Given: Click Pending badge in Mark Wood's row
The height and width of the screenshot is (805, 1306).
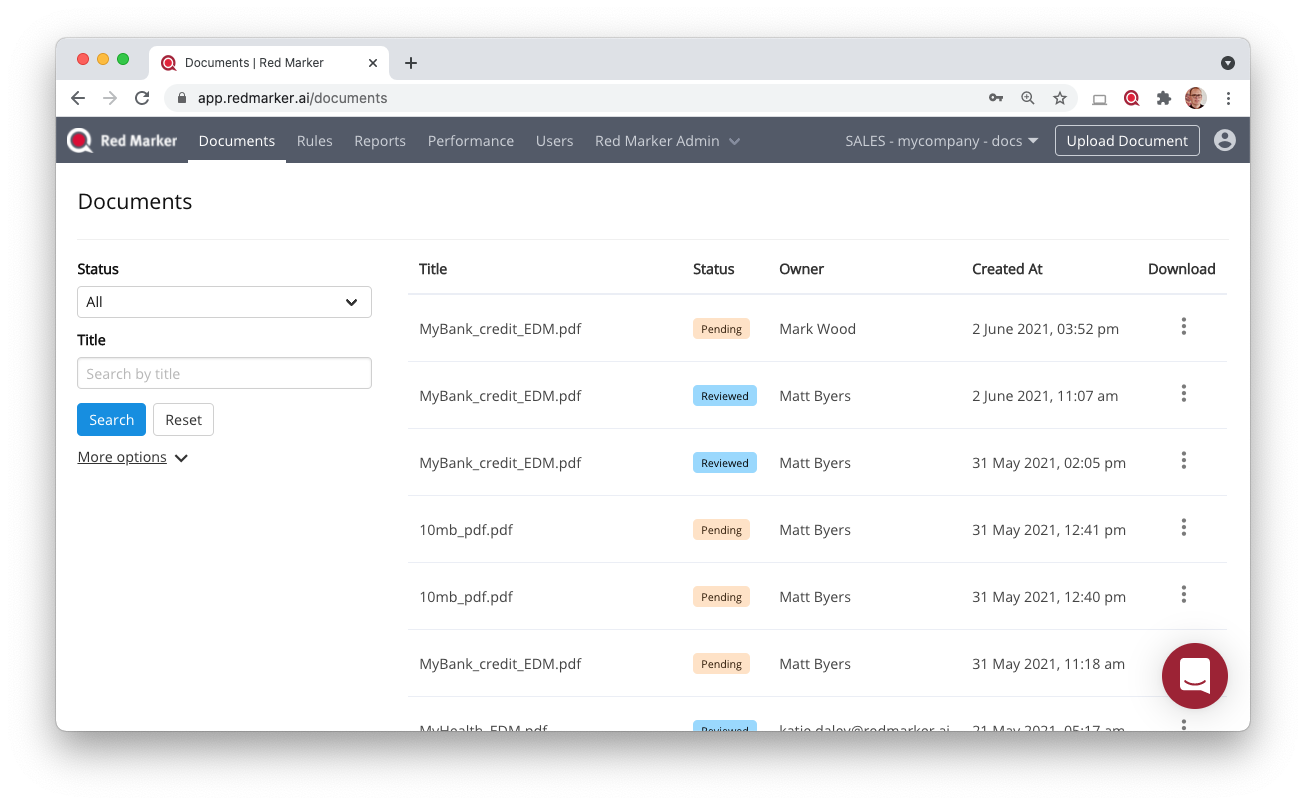Looking at the screenshot, I should [x=721, y=329].
